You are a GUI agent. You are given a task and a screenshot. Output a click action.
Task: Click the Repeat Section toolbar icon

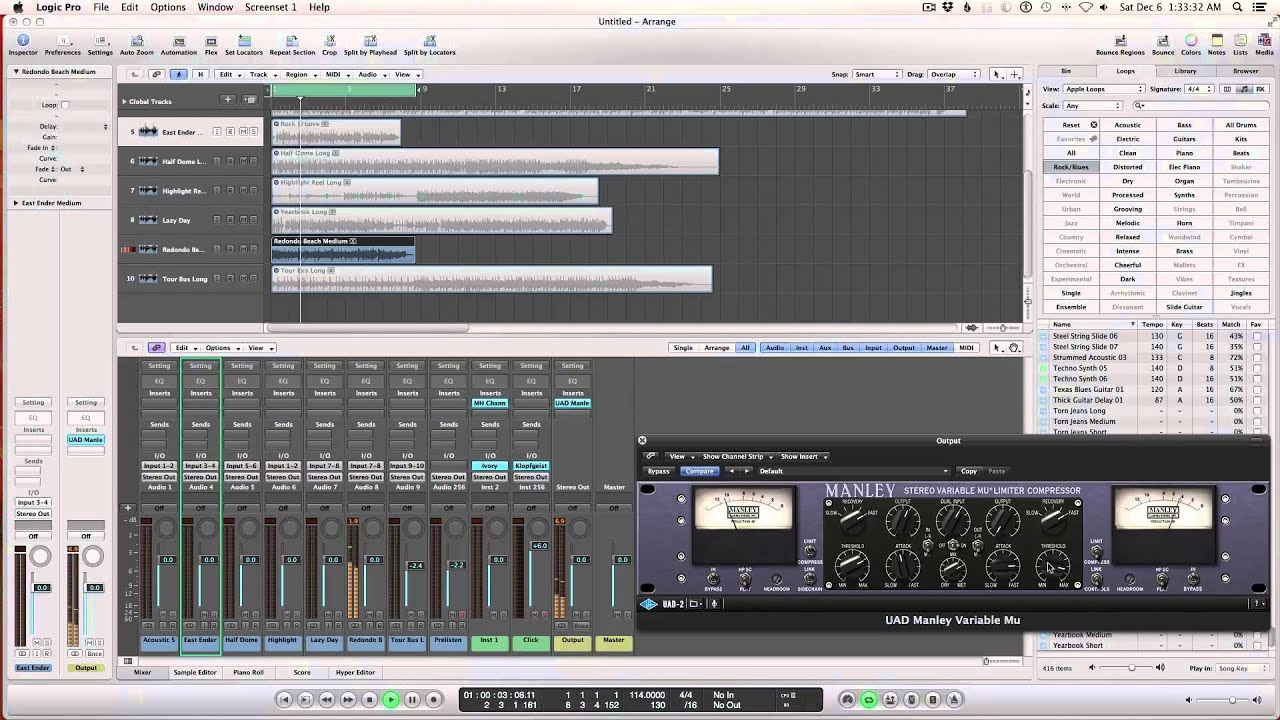point(292,45)
